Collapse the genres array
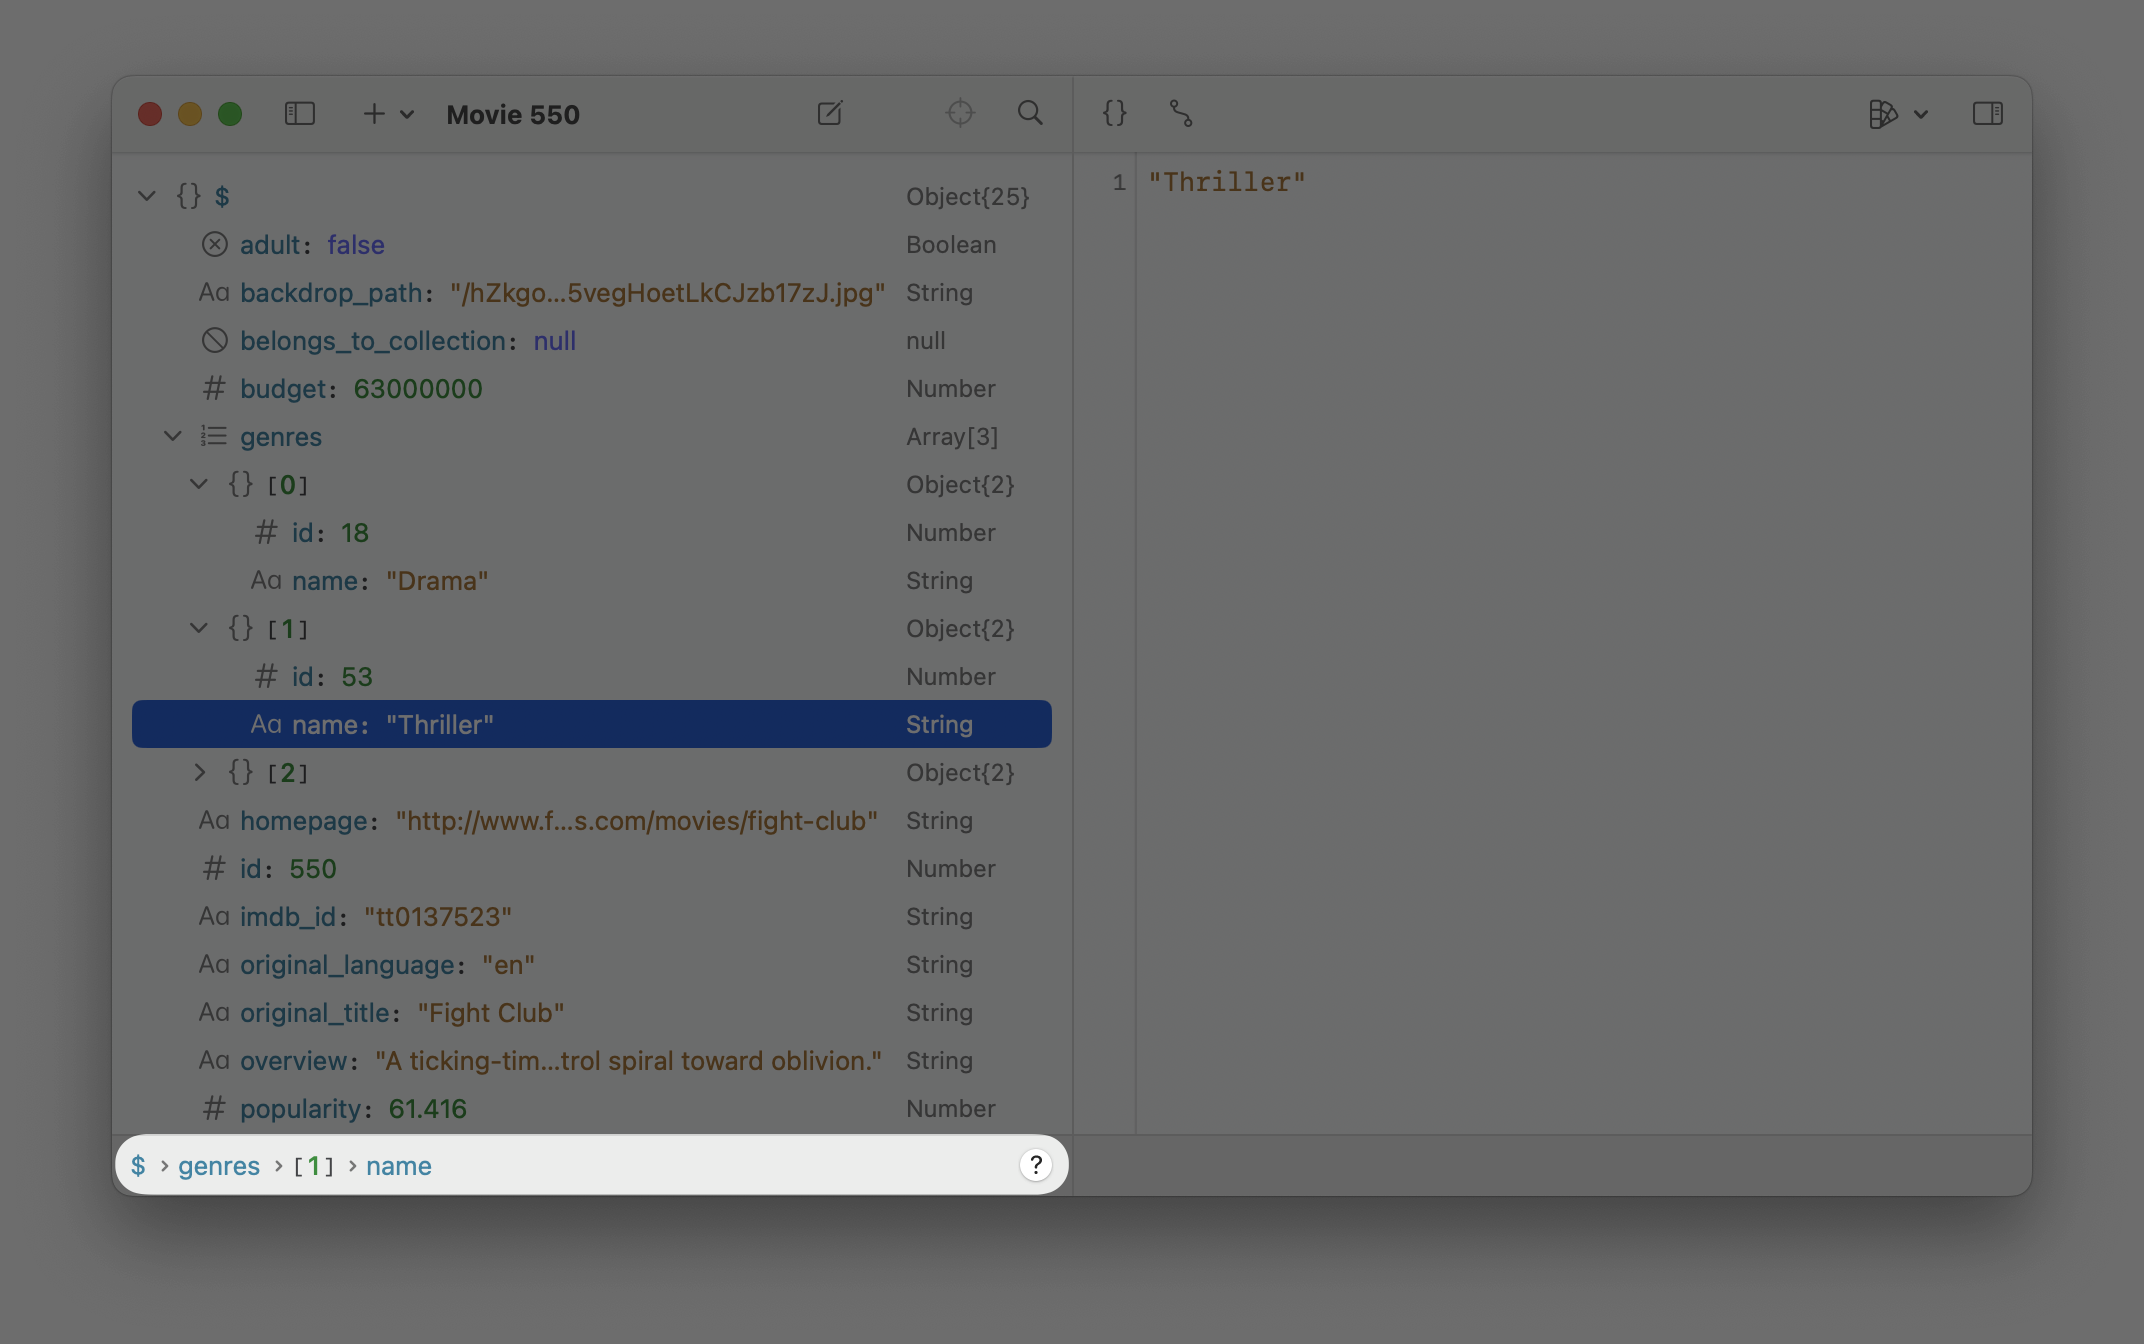Screen dimensions: 2144x1344 pyautogui.click(x=172, y=436)
